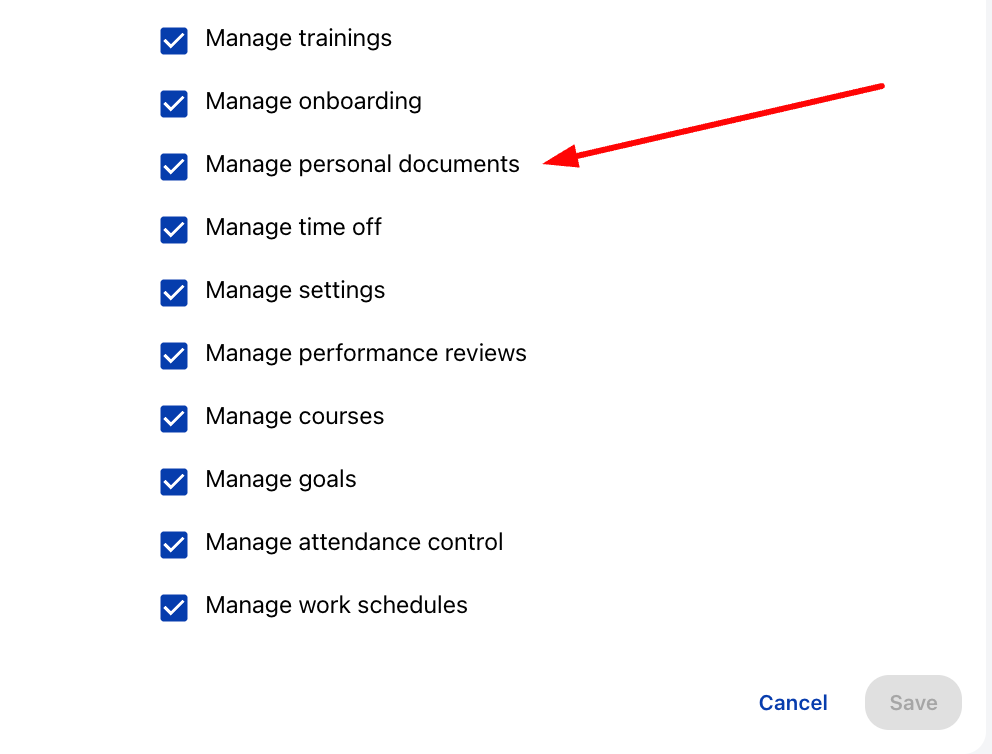This screenshot has width=992, height=754.
Task: Disable the Manage settings permission
Action: point(174,293)
